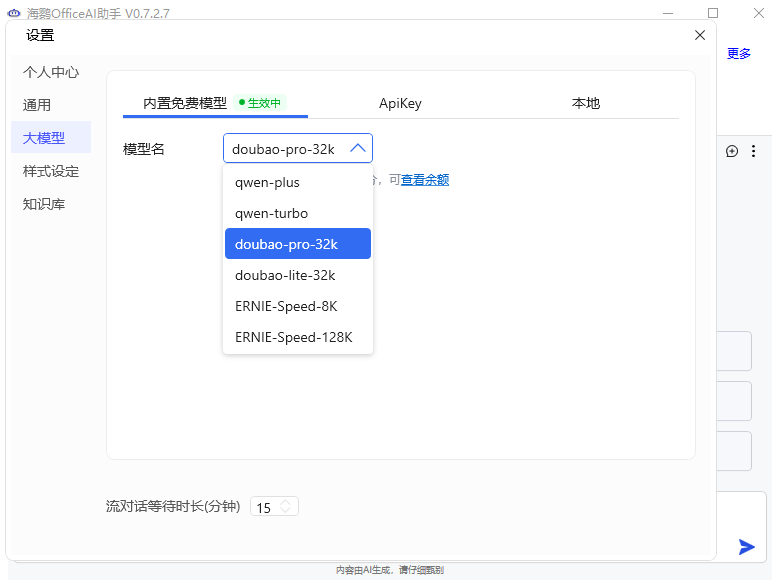The image size is (780, 587).
Task: Close the 海鹦OfficeAI助手 main window
Action: pos(758,13)
